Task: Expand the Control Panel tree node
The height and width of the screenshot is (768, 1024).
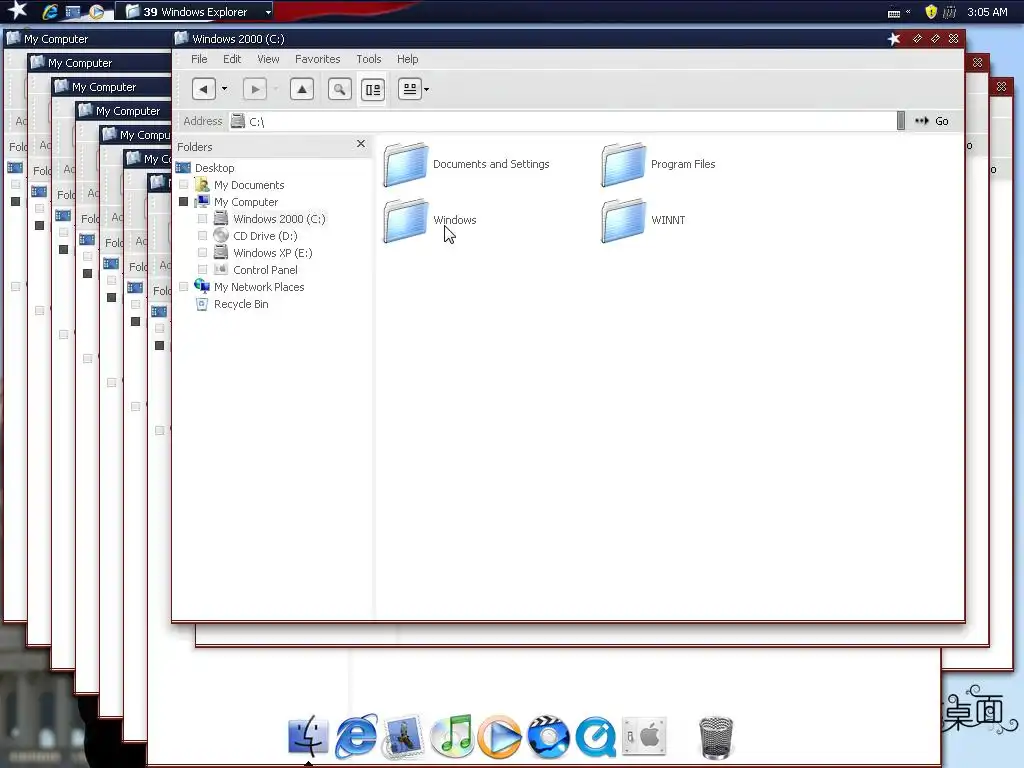Action: point(202,270)
